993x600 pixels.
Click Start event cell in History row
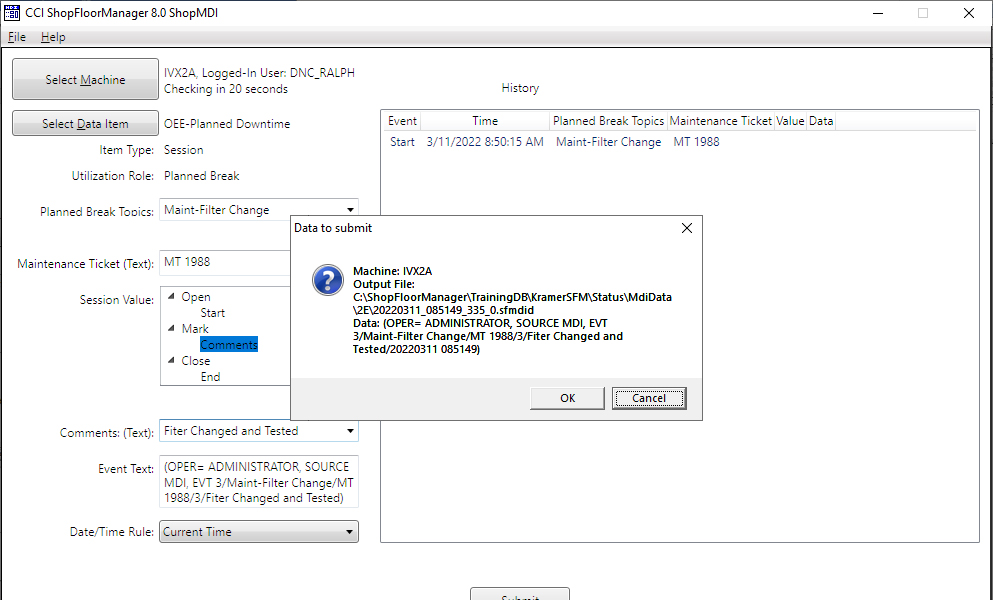(402, 142)
